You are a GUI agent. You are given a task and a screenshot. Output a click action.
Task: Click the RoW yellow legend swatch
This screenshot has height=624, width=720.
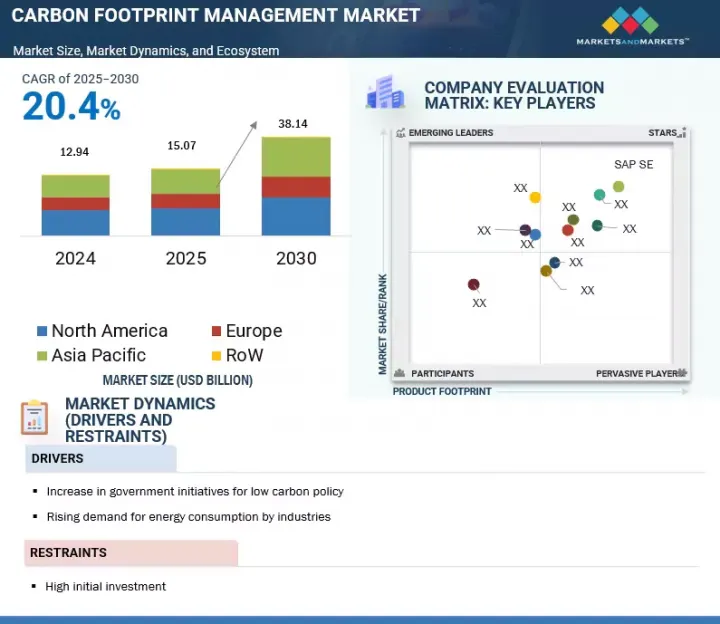tap(216, 355)
